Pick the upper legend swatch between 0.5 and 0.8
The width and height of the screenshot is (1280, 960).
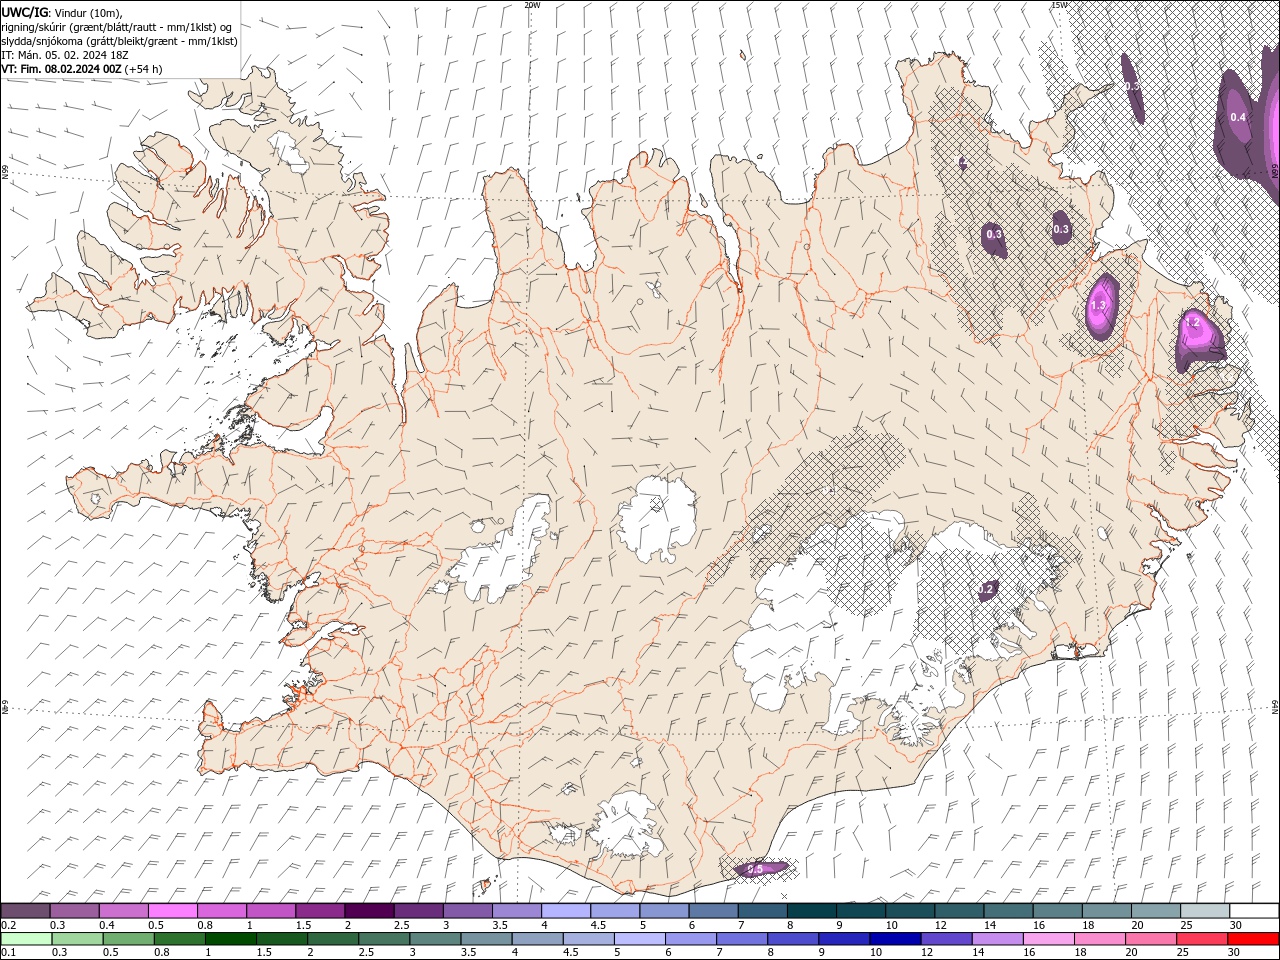pyautogui.click(x=172, y=910)
